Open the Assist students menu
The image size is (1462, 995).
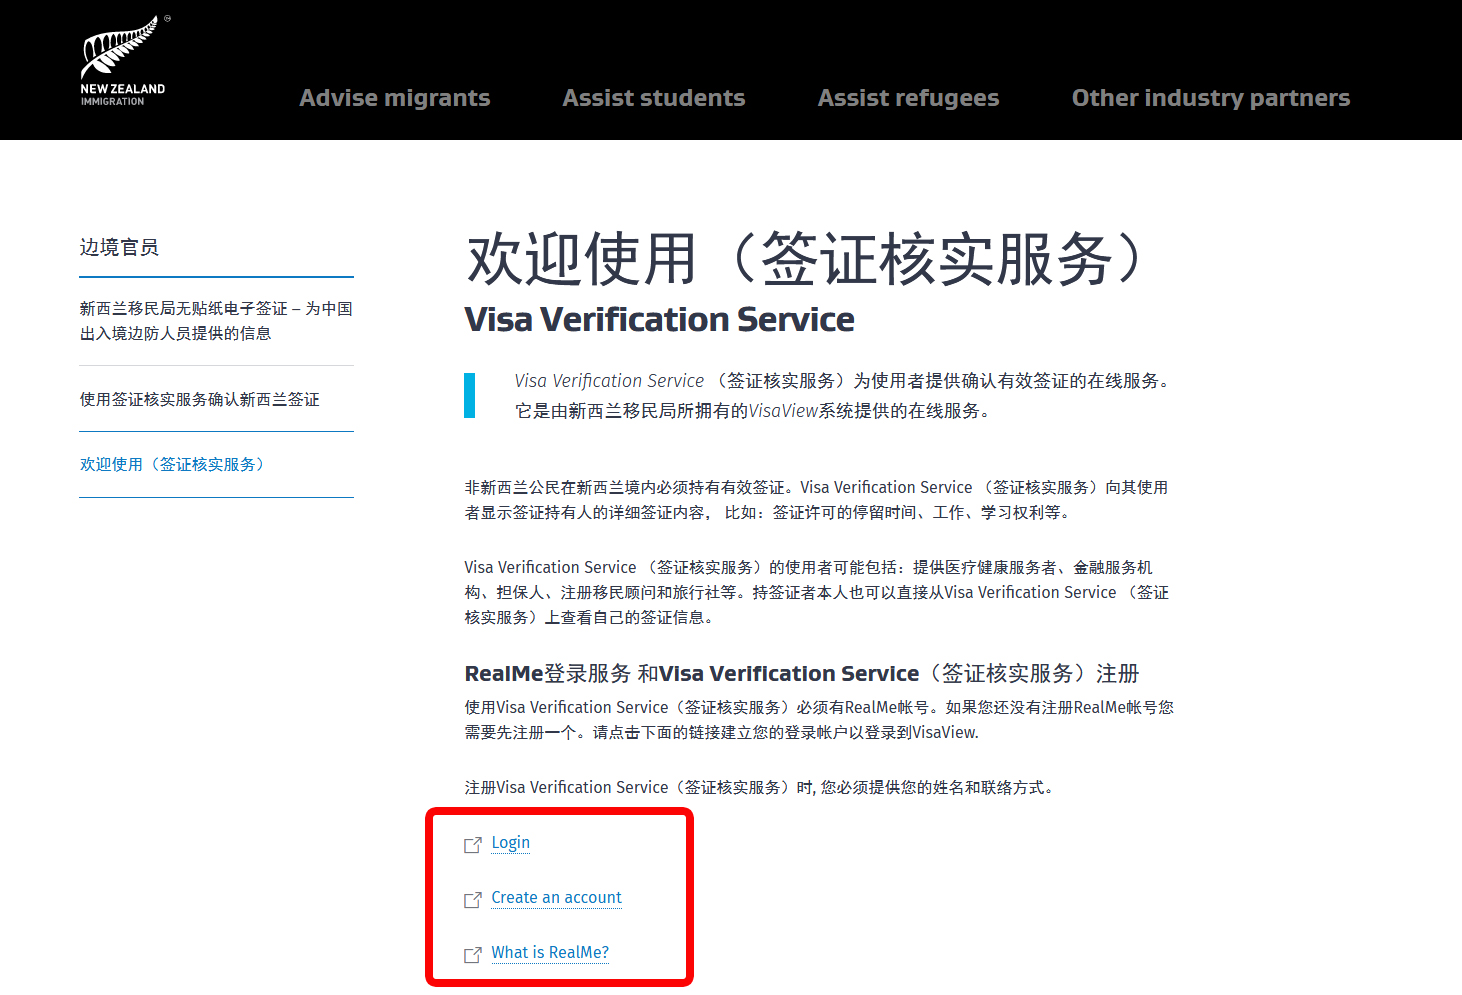(654, 98)
